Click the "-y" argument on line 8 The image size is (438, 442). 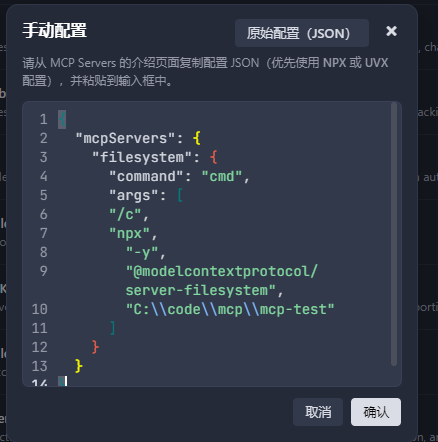[x=142, y=252]
